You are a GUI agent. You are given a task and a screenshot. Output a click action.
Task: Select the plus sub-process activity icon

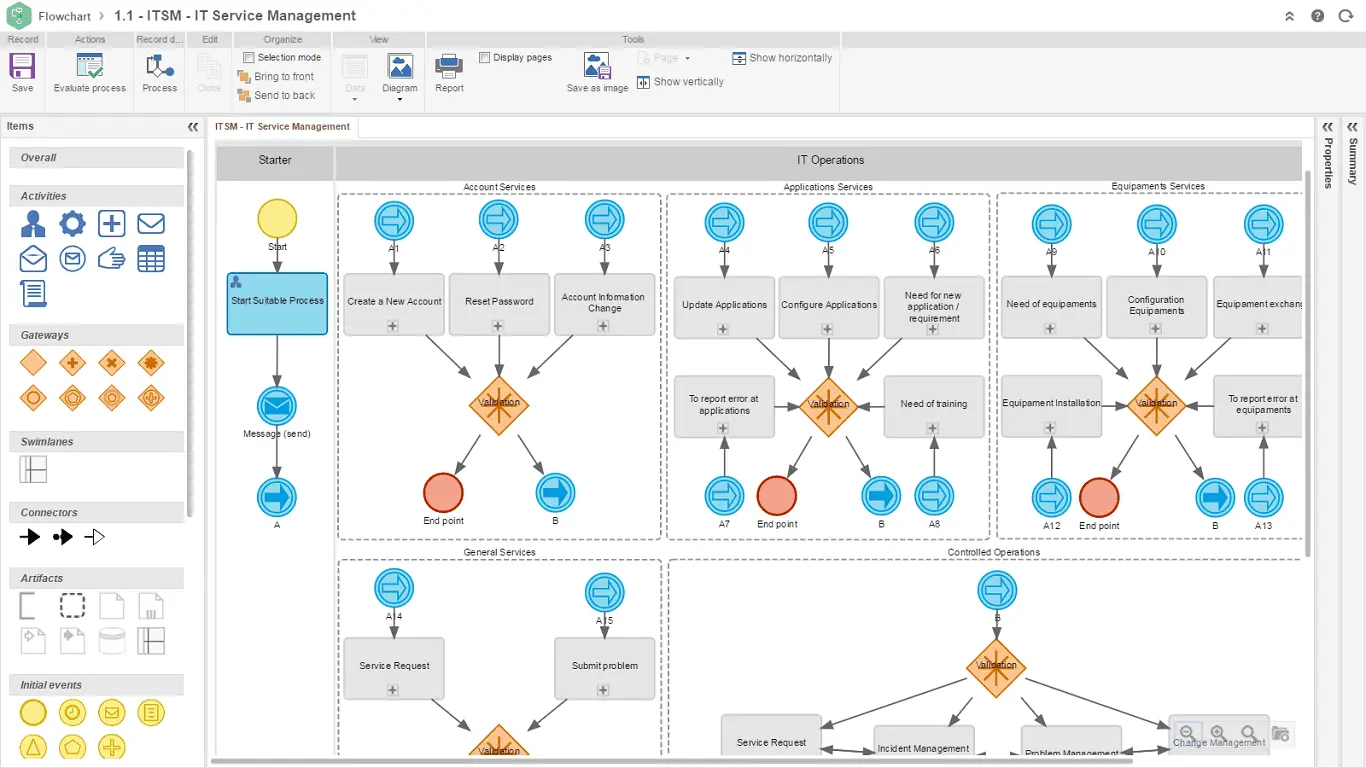coord(112,224)
